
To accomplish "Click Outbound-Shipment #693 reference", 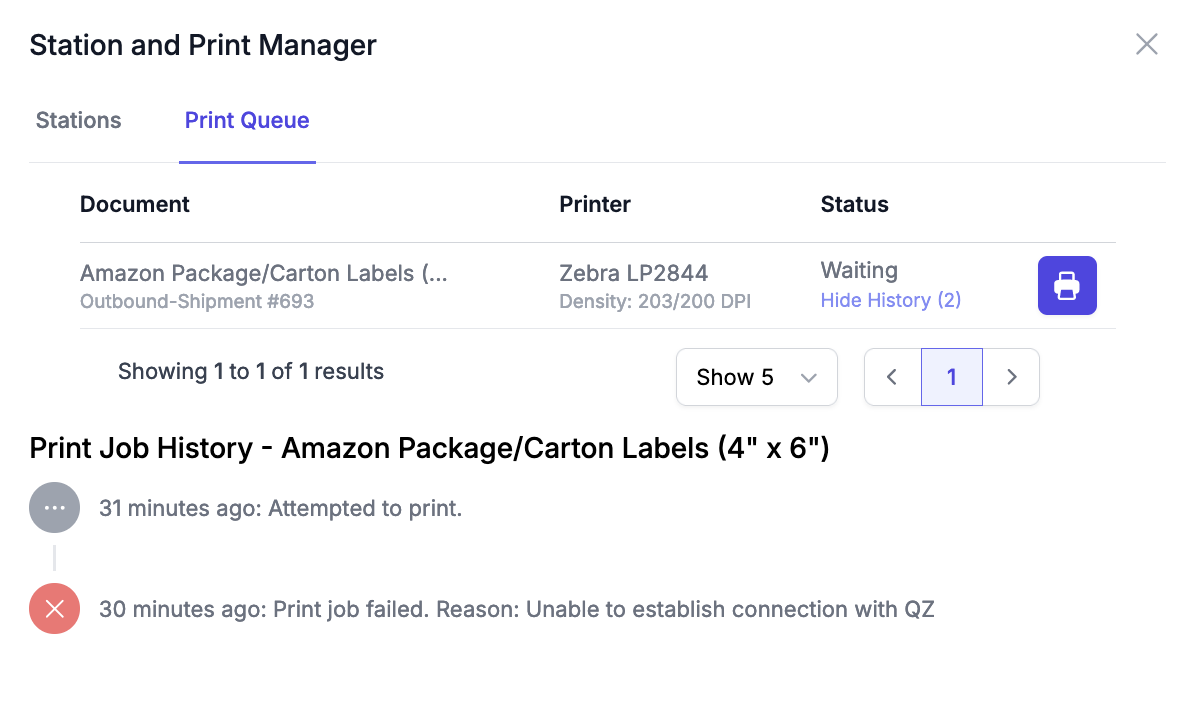I will pyautogui.click(x=197, y=301).
